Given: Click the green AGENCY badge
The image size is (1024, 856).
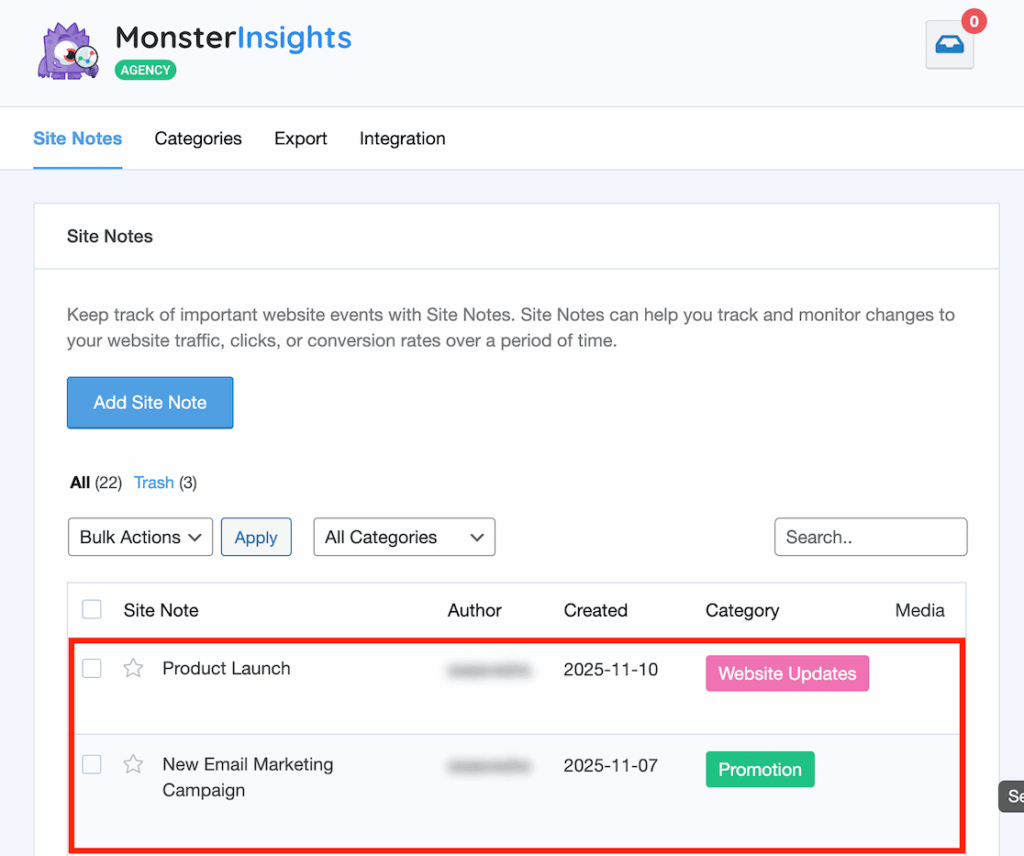Looking at the screenshot, I should 145,70.
